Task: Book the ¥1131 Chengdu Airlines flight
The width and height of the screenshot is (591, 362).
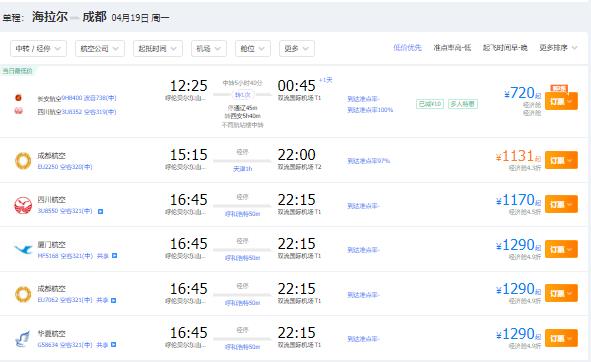Action: coord(561,160)
